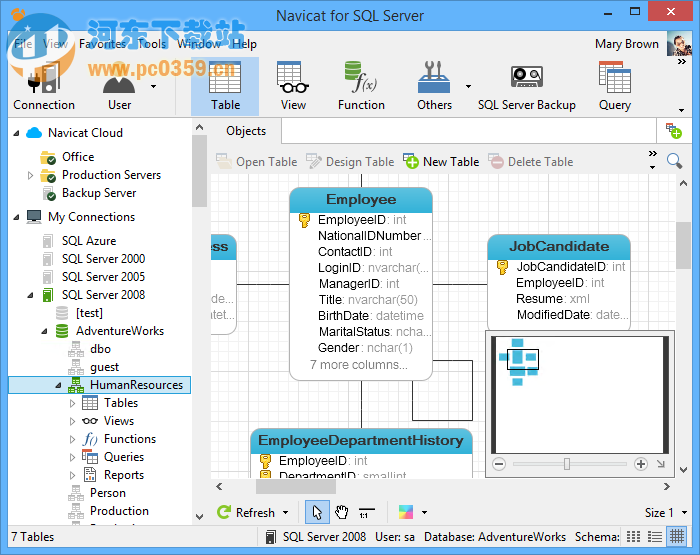Click the Open Table button
The image size is (700, 555).
click(256, 162)
